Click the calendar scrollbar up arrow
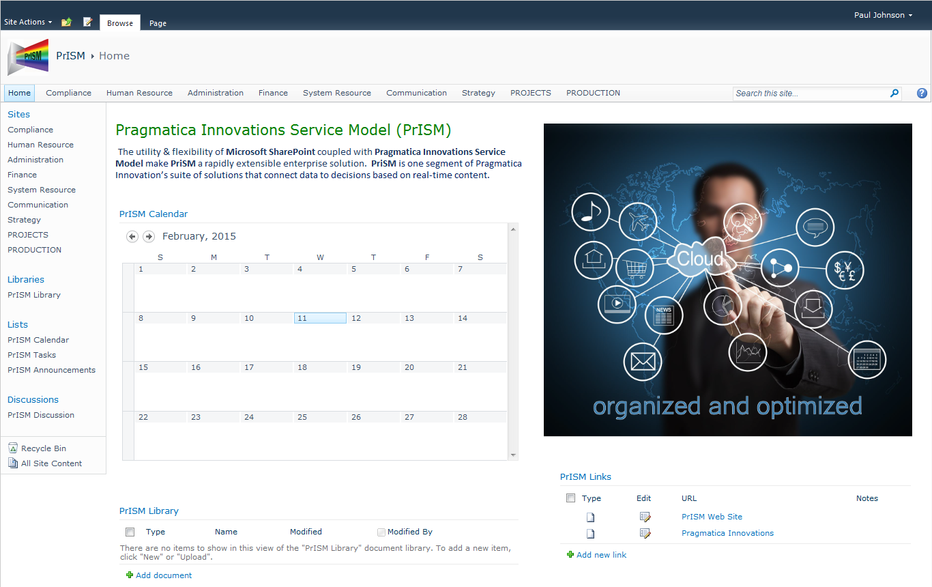 tap(513, 229)
